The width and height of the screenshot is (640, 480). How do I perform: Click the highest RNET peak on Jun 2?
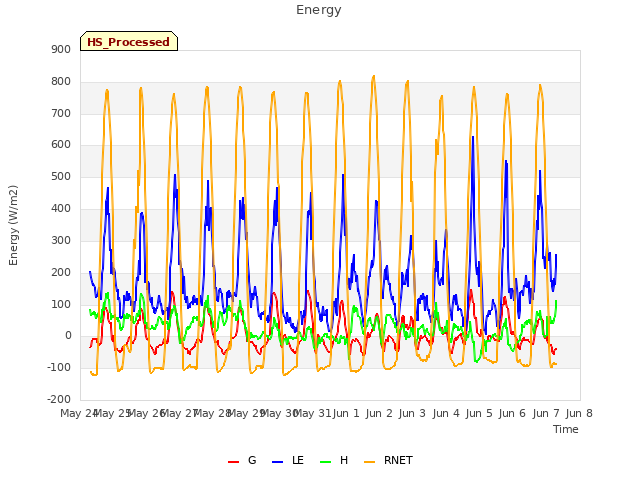373,76
